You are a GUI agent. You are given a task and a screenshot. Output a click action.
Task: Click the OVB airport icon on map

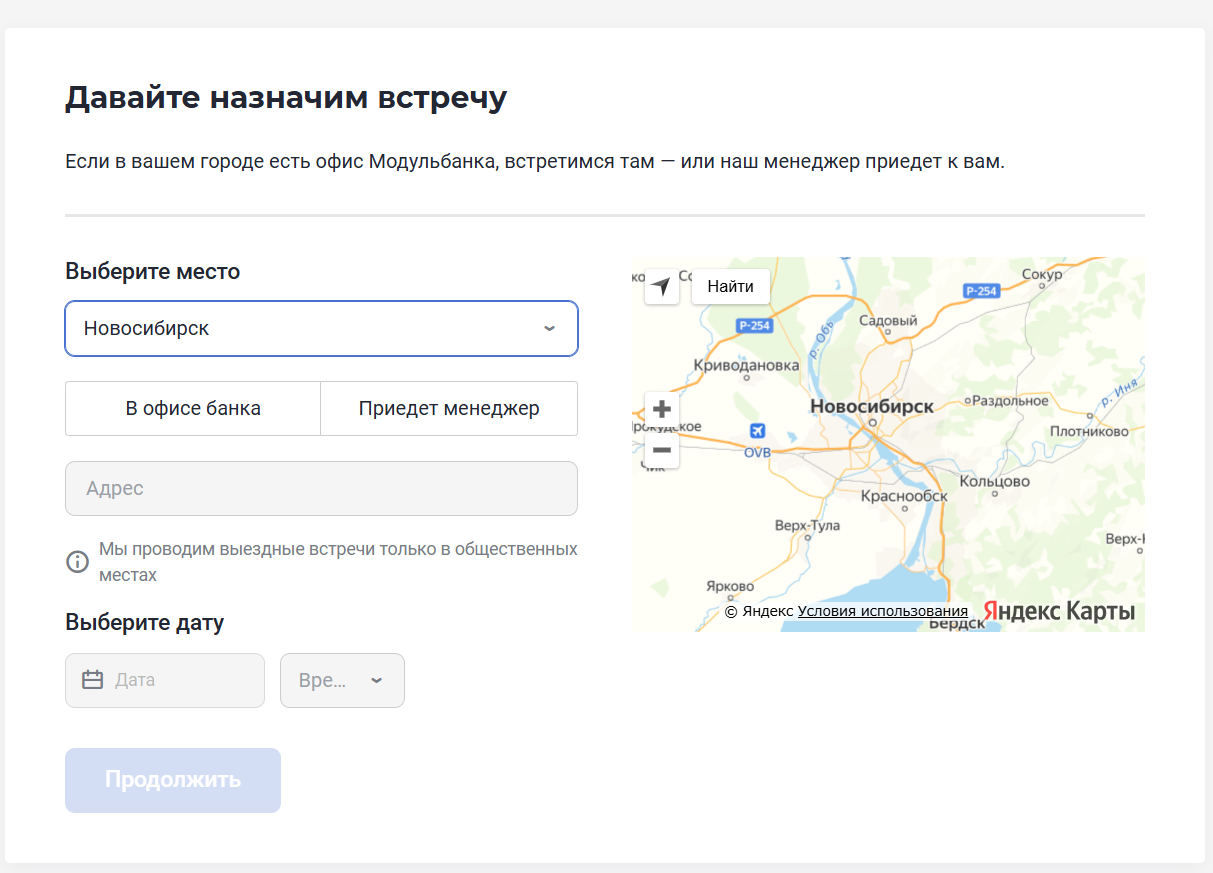(757, 430)
